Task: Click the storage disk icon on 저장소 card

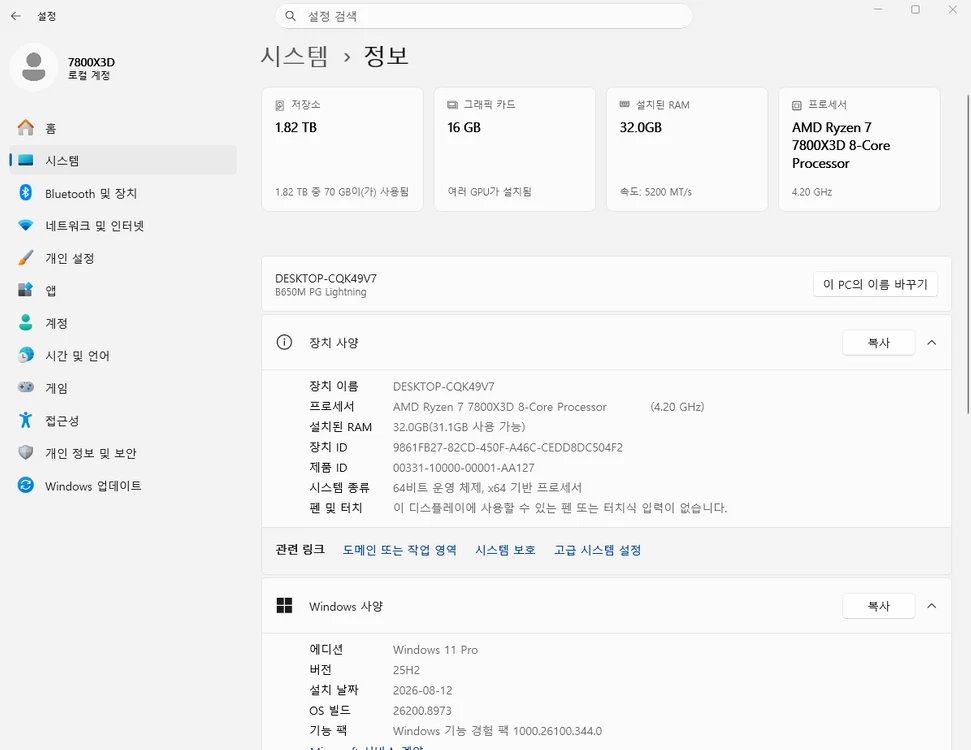Action: tap(280, 105)
